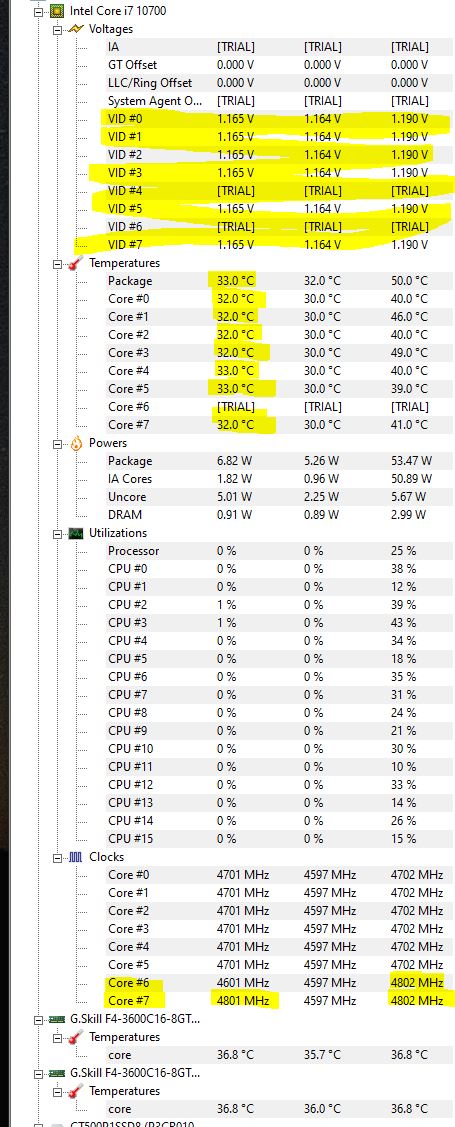Click the second G.Skill RAM stick icon
Screen dimensions: 455x1127
click(x=57, y=1073)
